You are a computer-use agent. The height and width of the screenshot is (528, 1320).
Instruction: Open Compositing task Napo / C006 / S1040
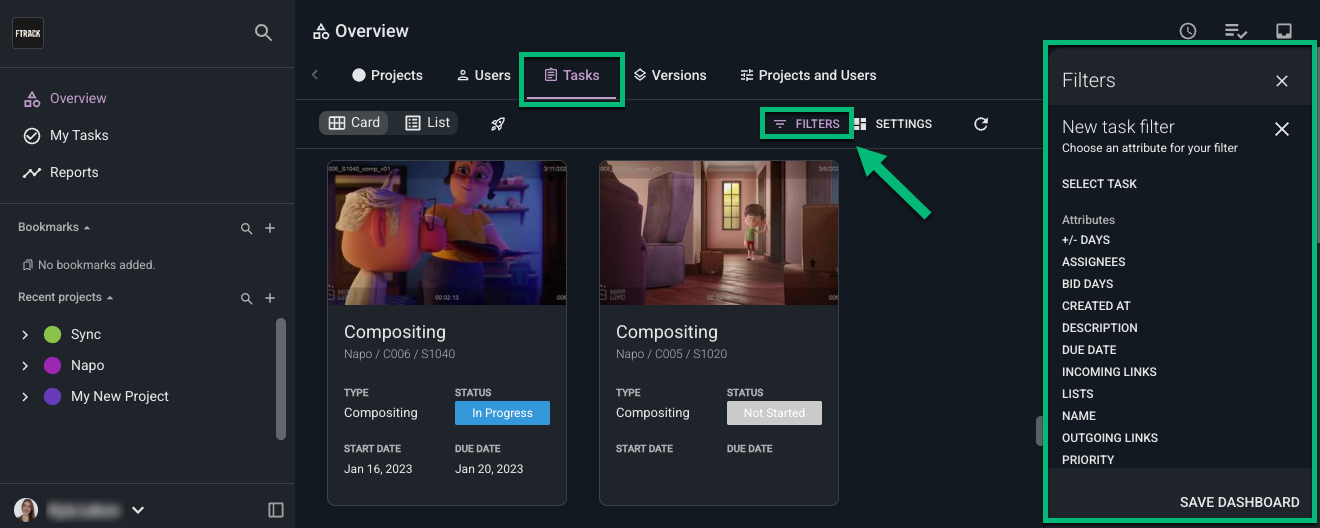[395, 332]
